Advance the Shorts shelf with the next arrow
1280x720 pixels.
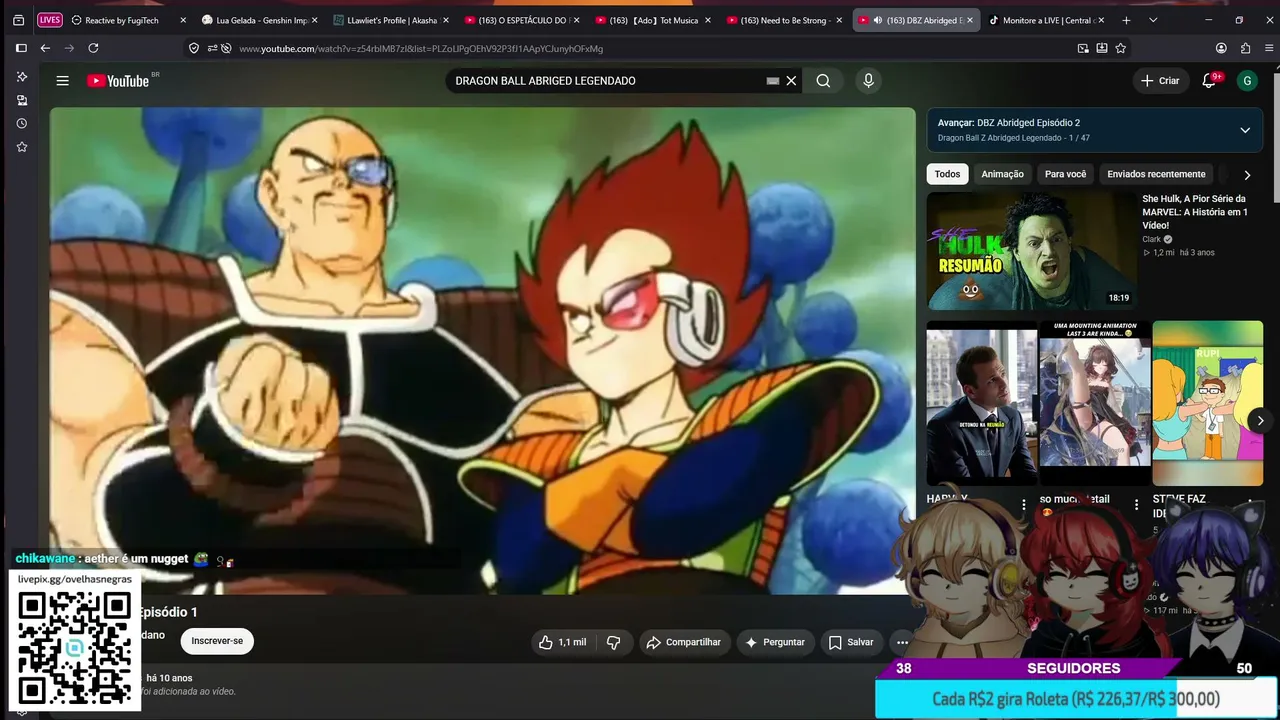1260,421
